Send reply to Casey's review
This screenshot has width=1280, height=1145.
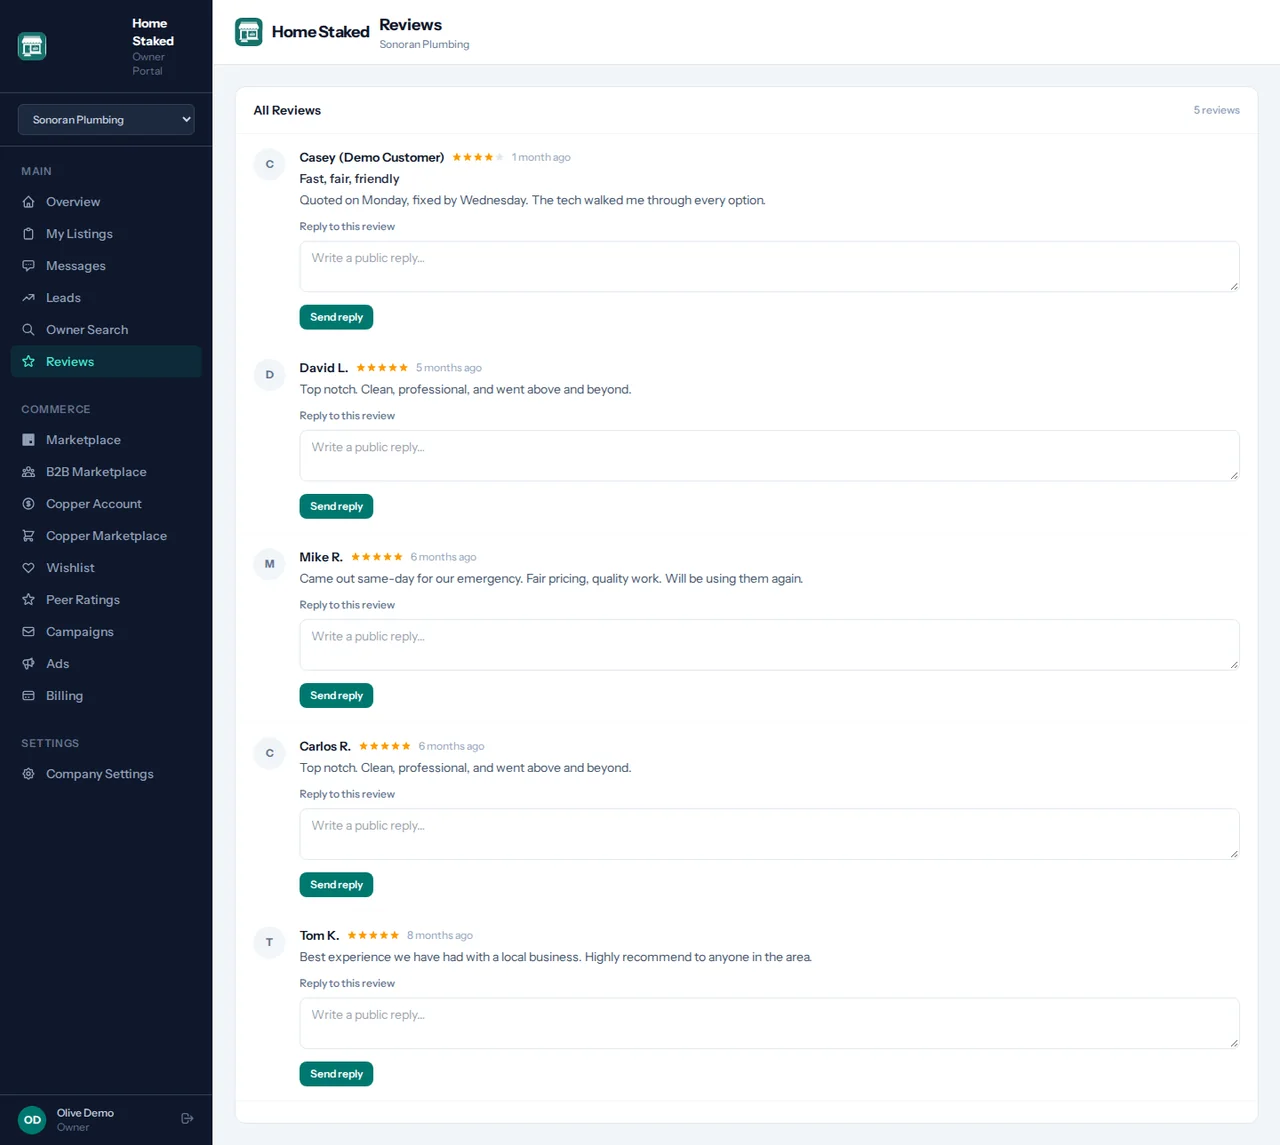coord(336,317)
